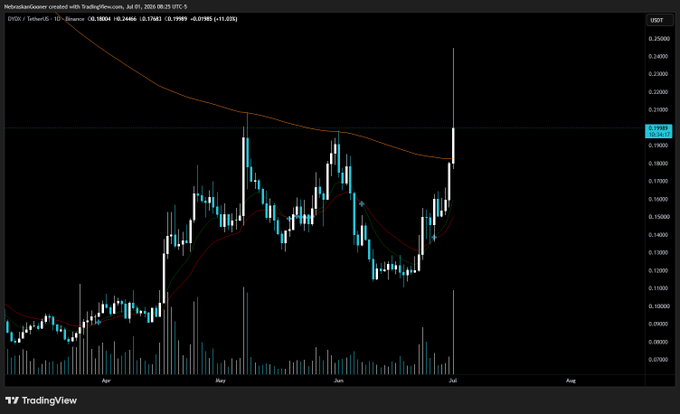680x414 pixels.
Task: Click the open value O0.18004
Action: coord(99,19)
